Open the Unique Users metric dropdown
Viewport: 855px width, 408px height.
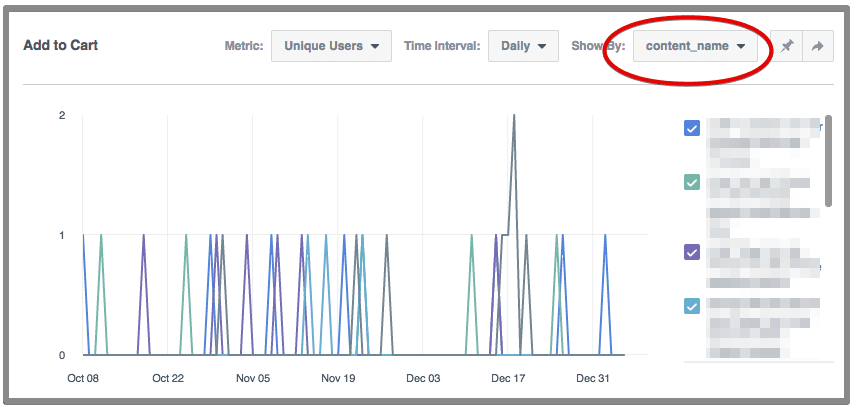(x=330, y=46)
